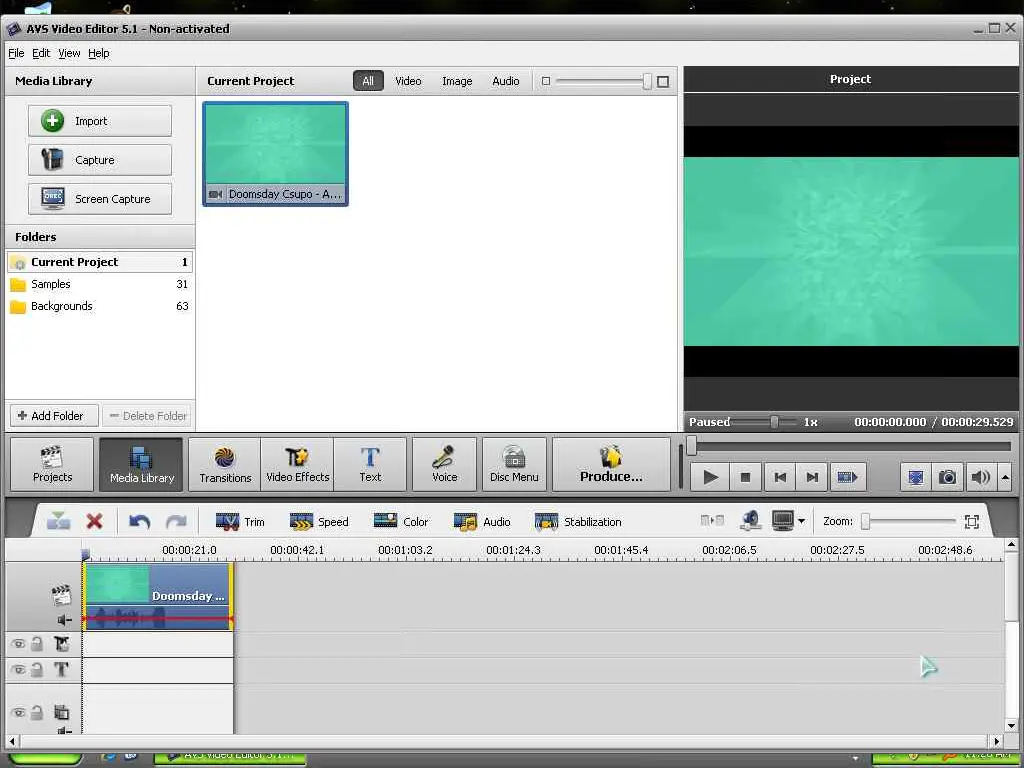This screenshot has height=768, width=1024.
Task: Mute the main video track audio
Action: coord(63,620)
